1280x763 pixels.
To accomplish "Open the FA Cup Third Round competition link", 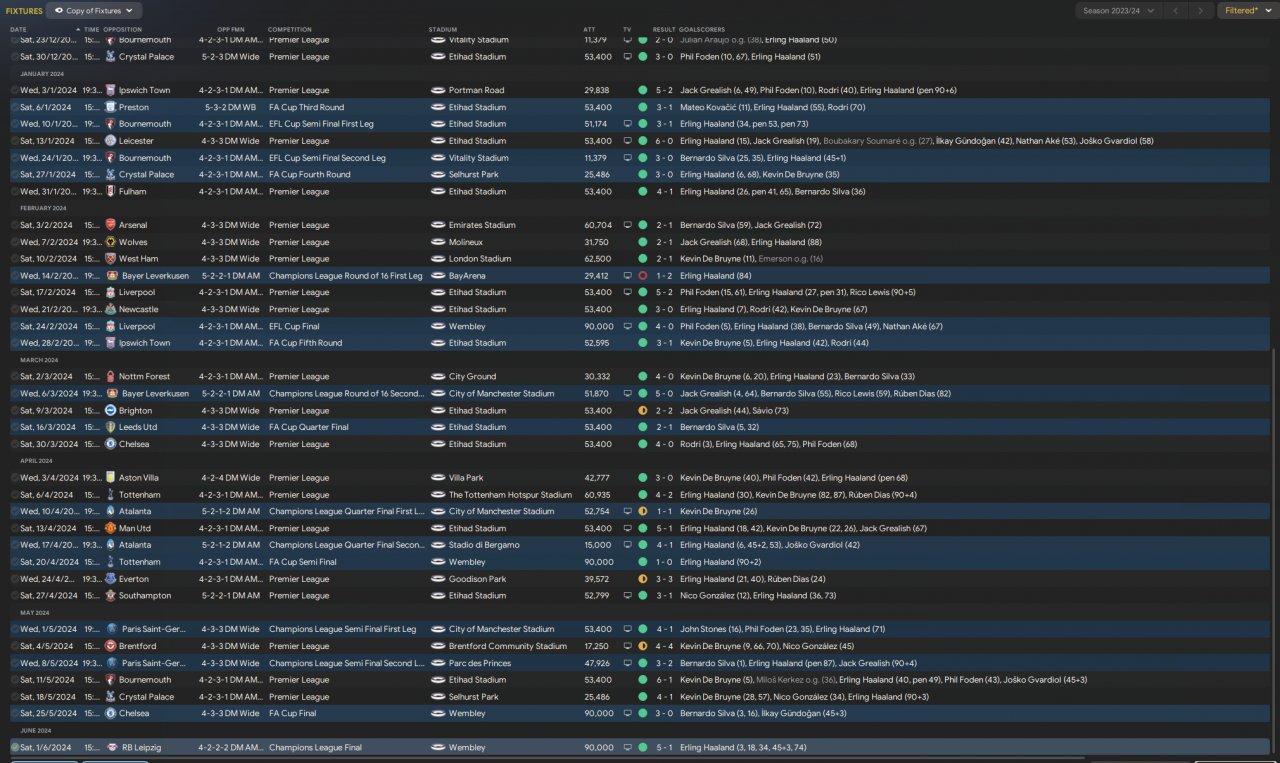I will coord(306,107).
